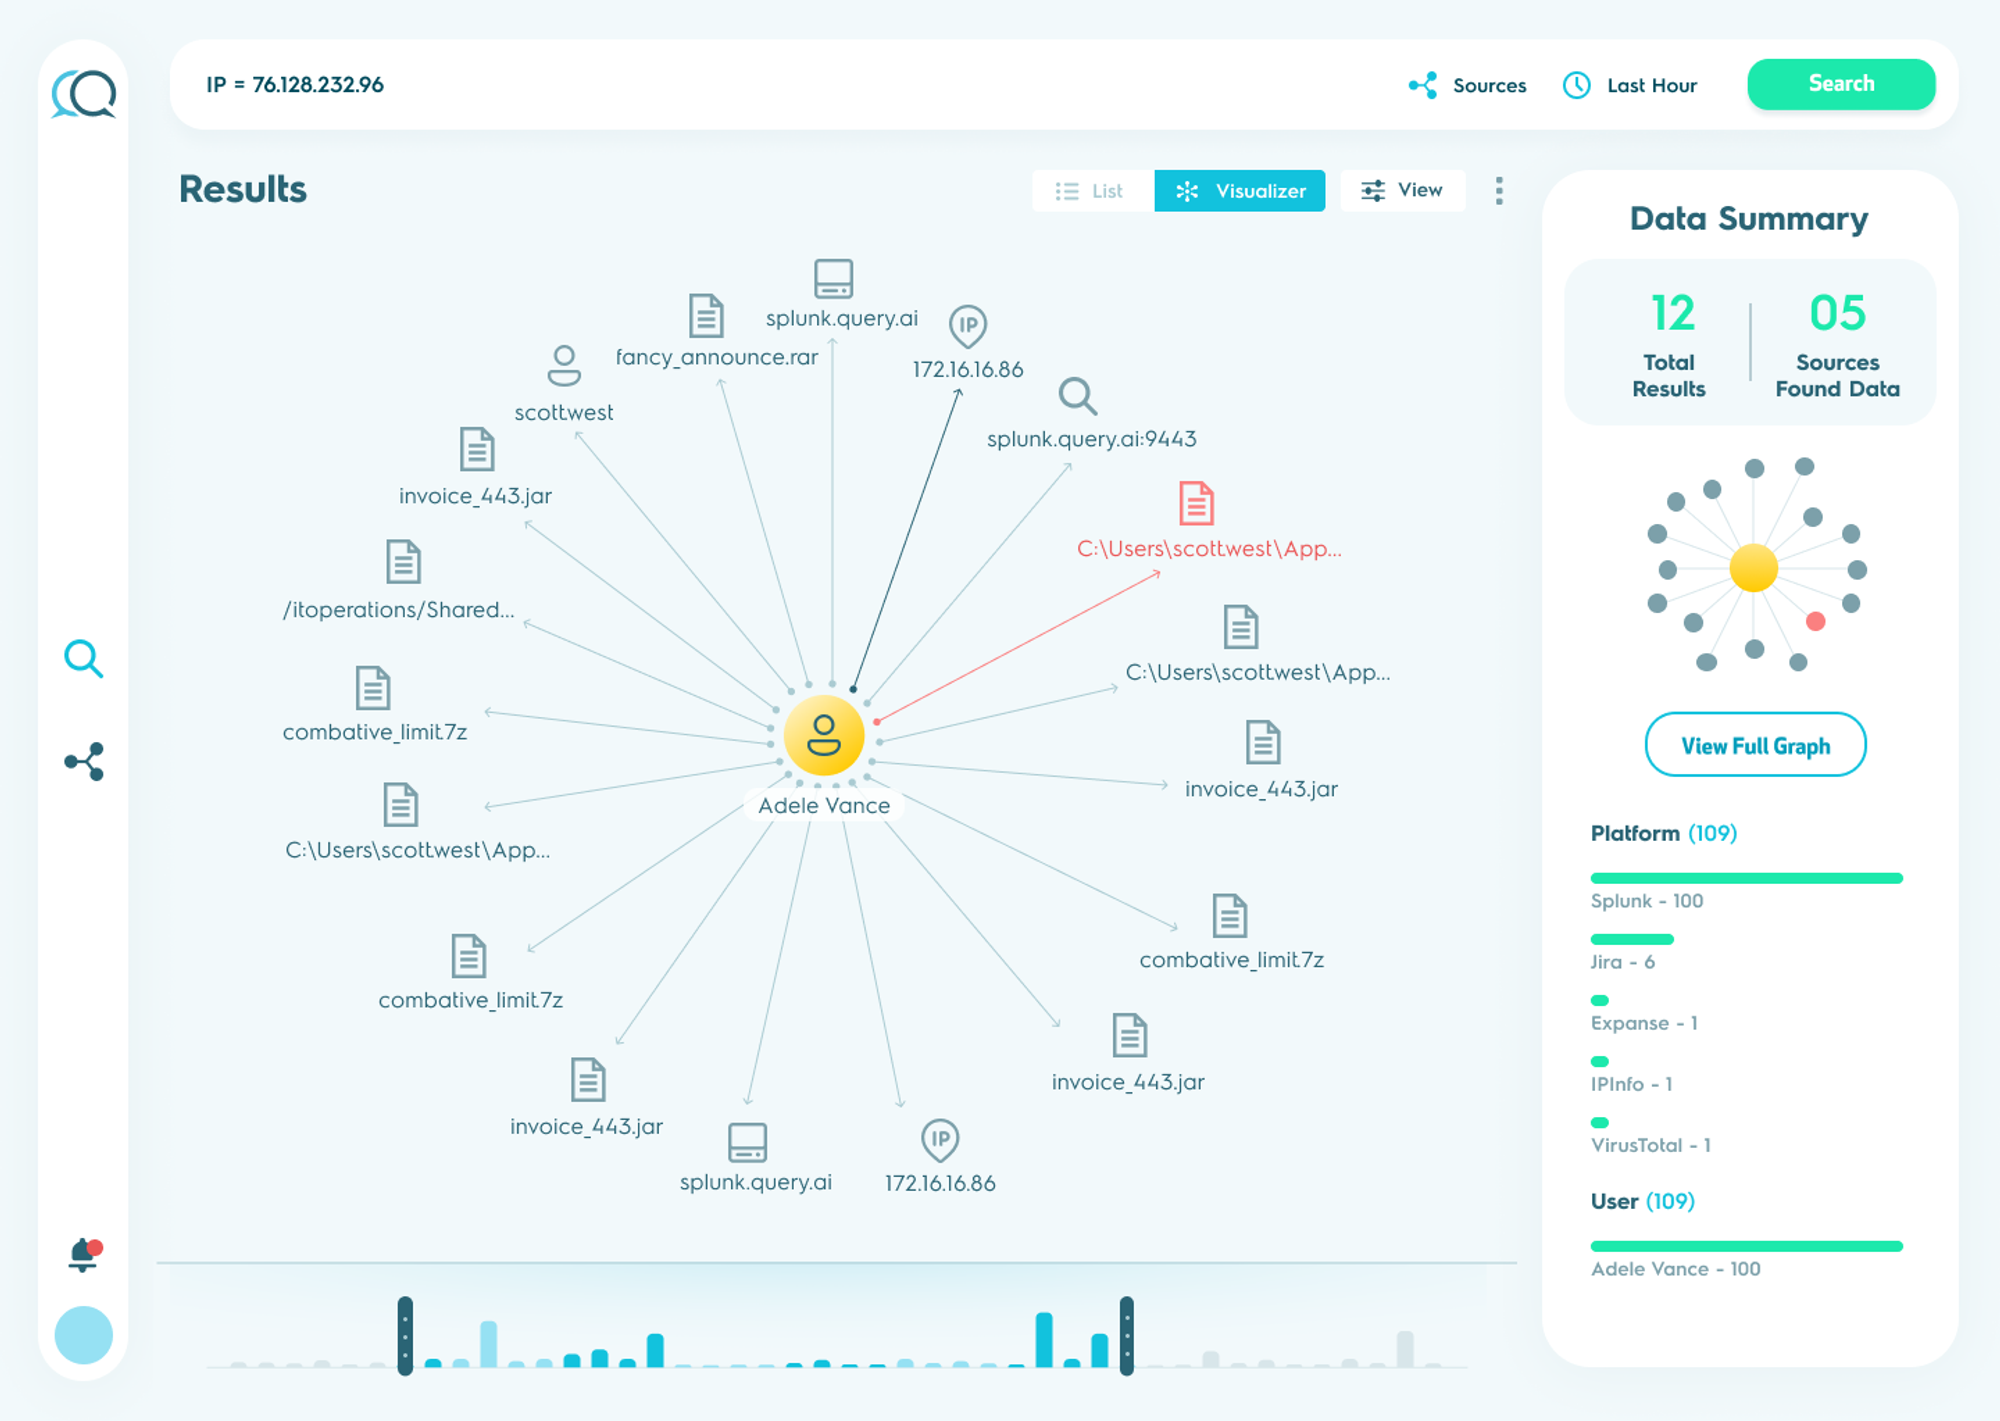Viewport: 2000px width, 1421px height.
Task: Click the search icon in left sidebar
Action: point(83,659)
